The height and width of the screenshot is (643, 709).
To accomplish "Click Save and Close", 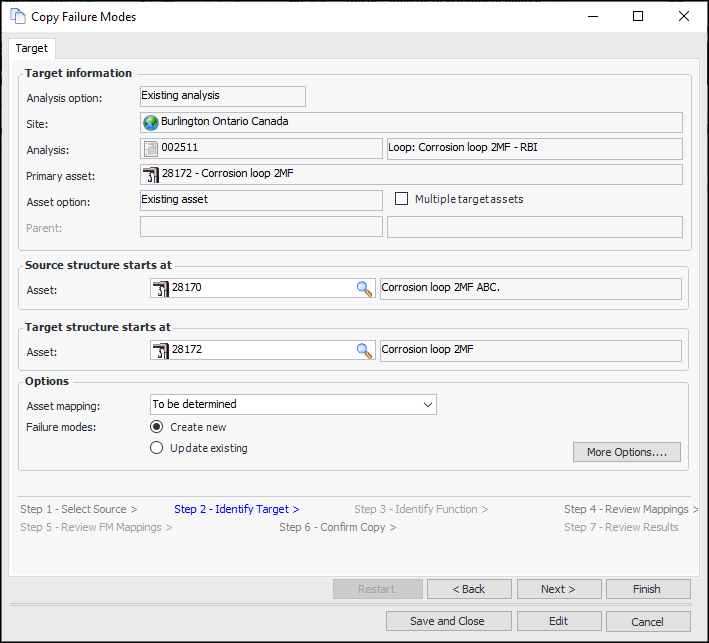I will 448,621.
